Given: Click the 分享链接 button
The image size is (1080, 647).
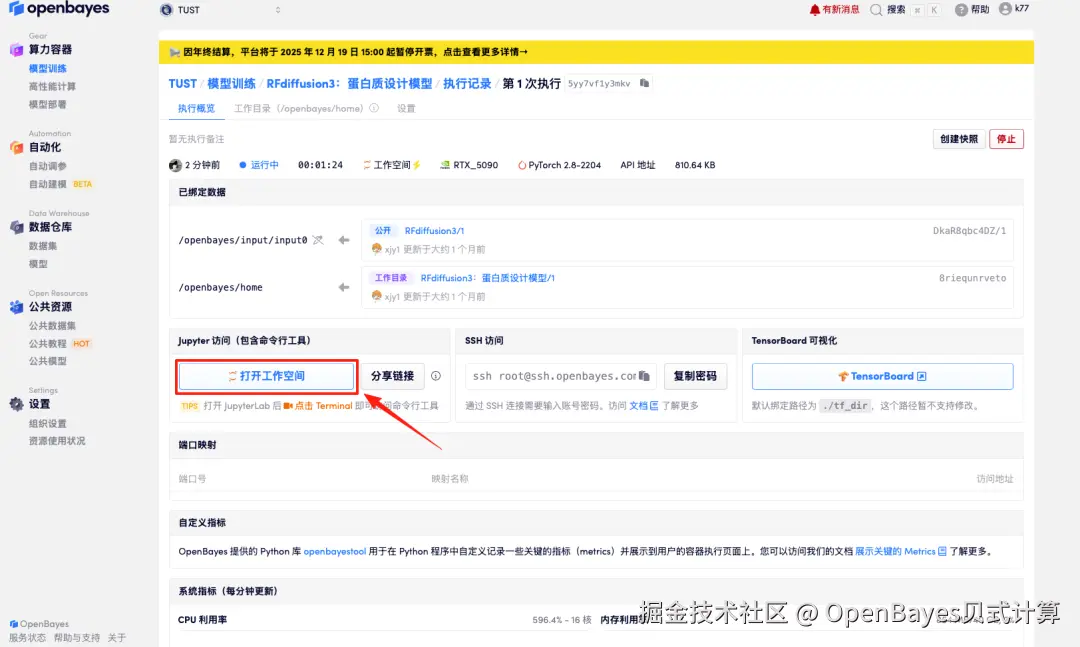Looking at the screenshot, I should [x=393, y=376].
